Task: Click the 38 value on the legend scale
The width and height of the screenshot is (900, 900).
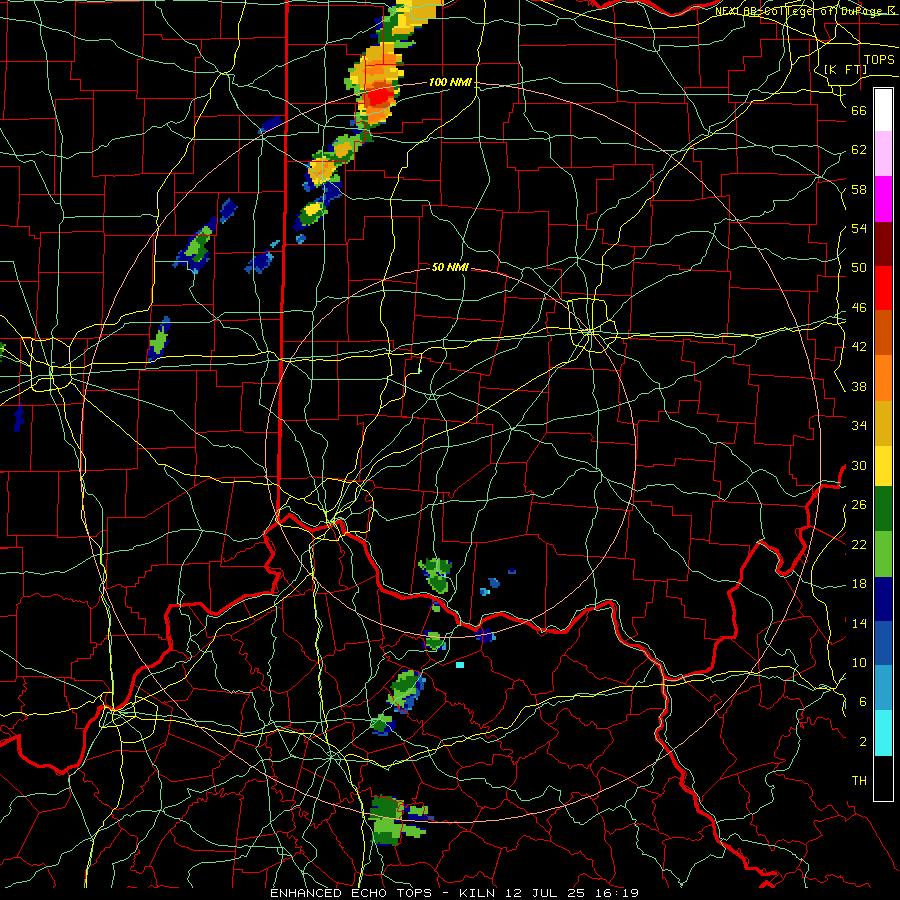Action: click(x=859, y=386)
